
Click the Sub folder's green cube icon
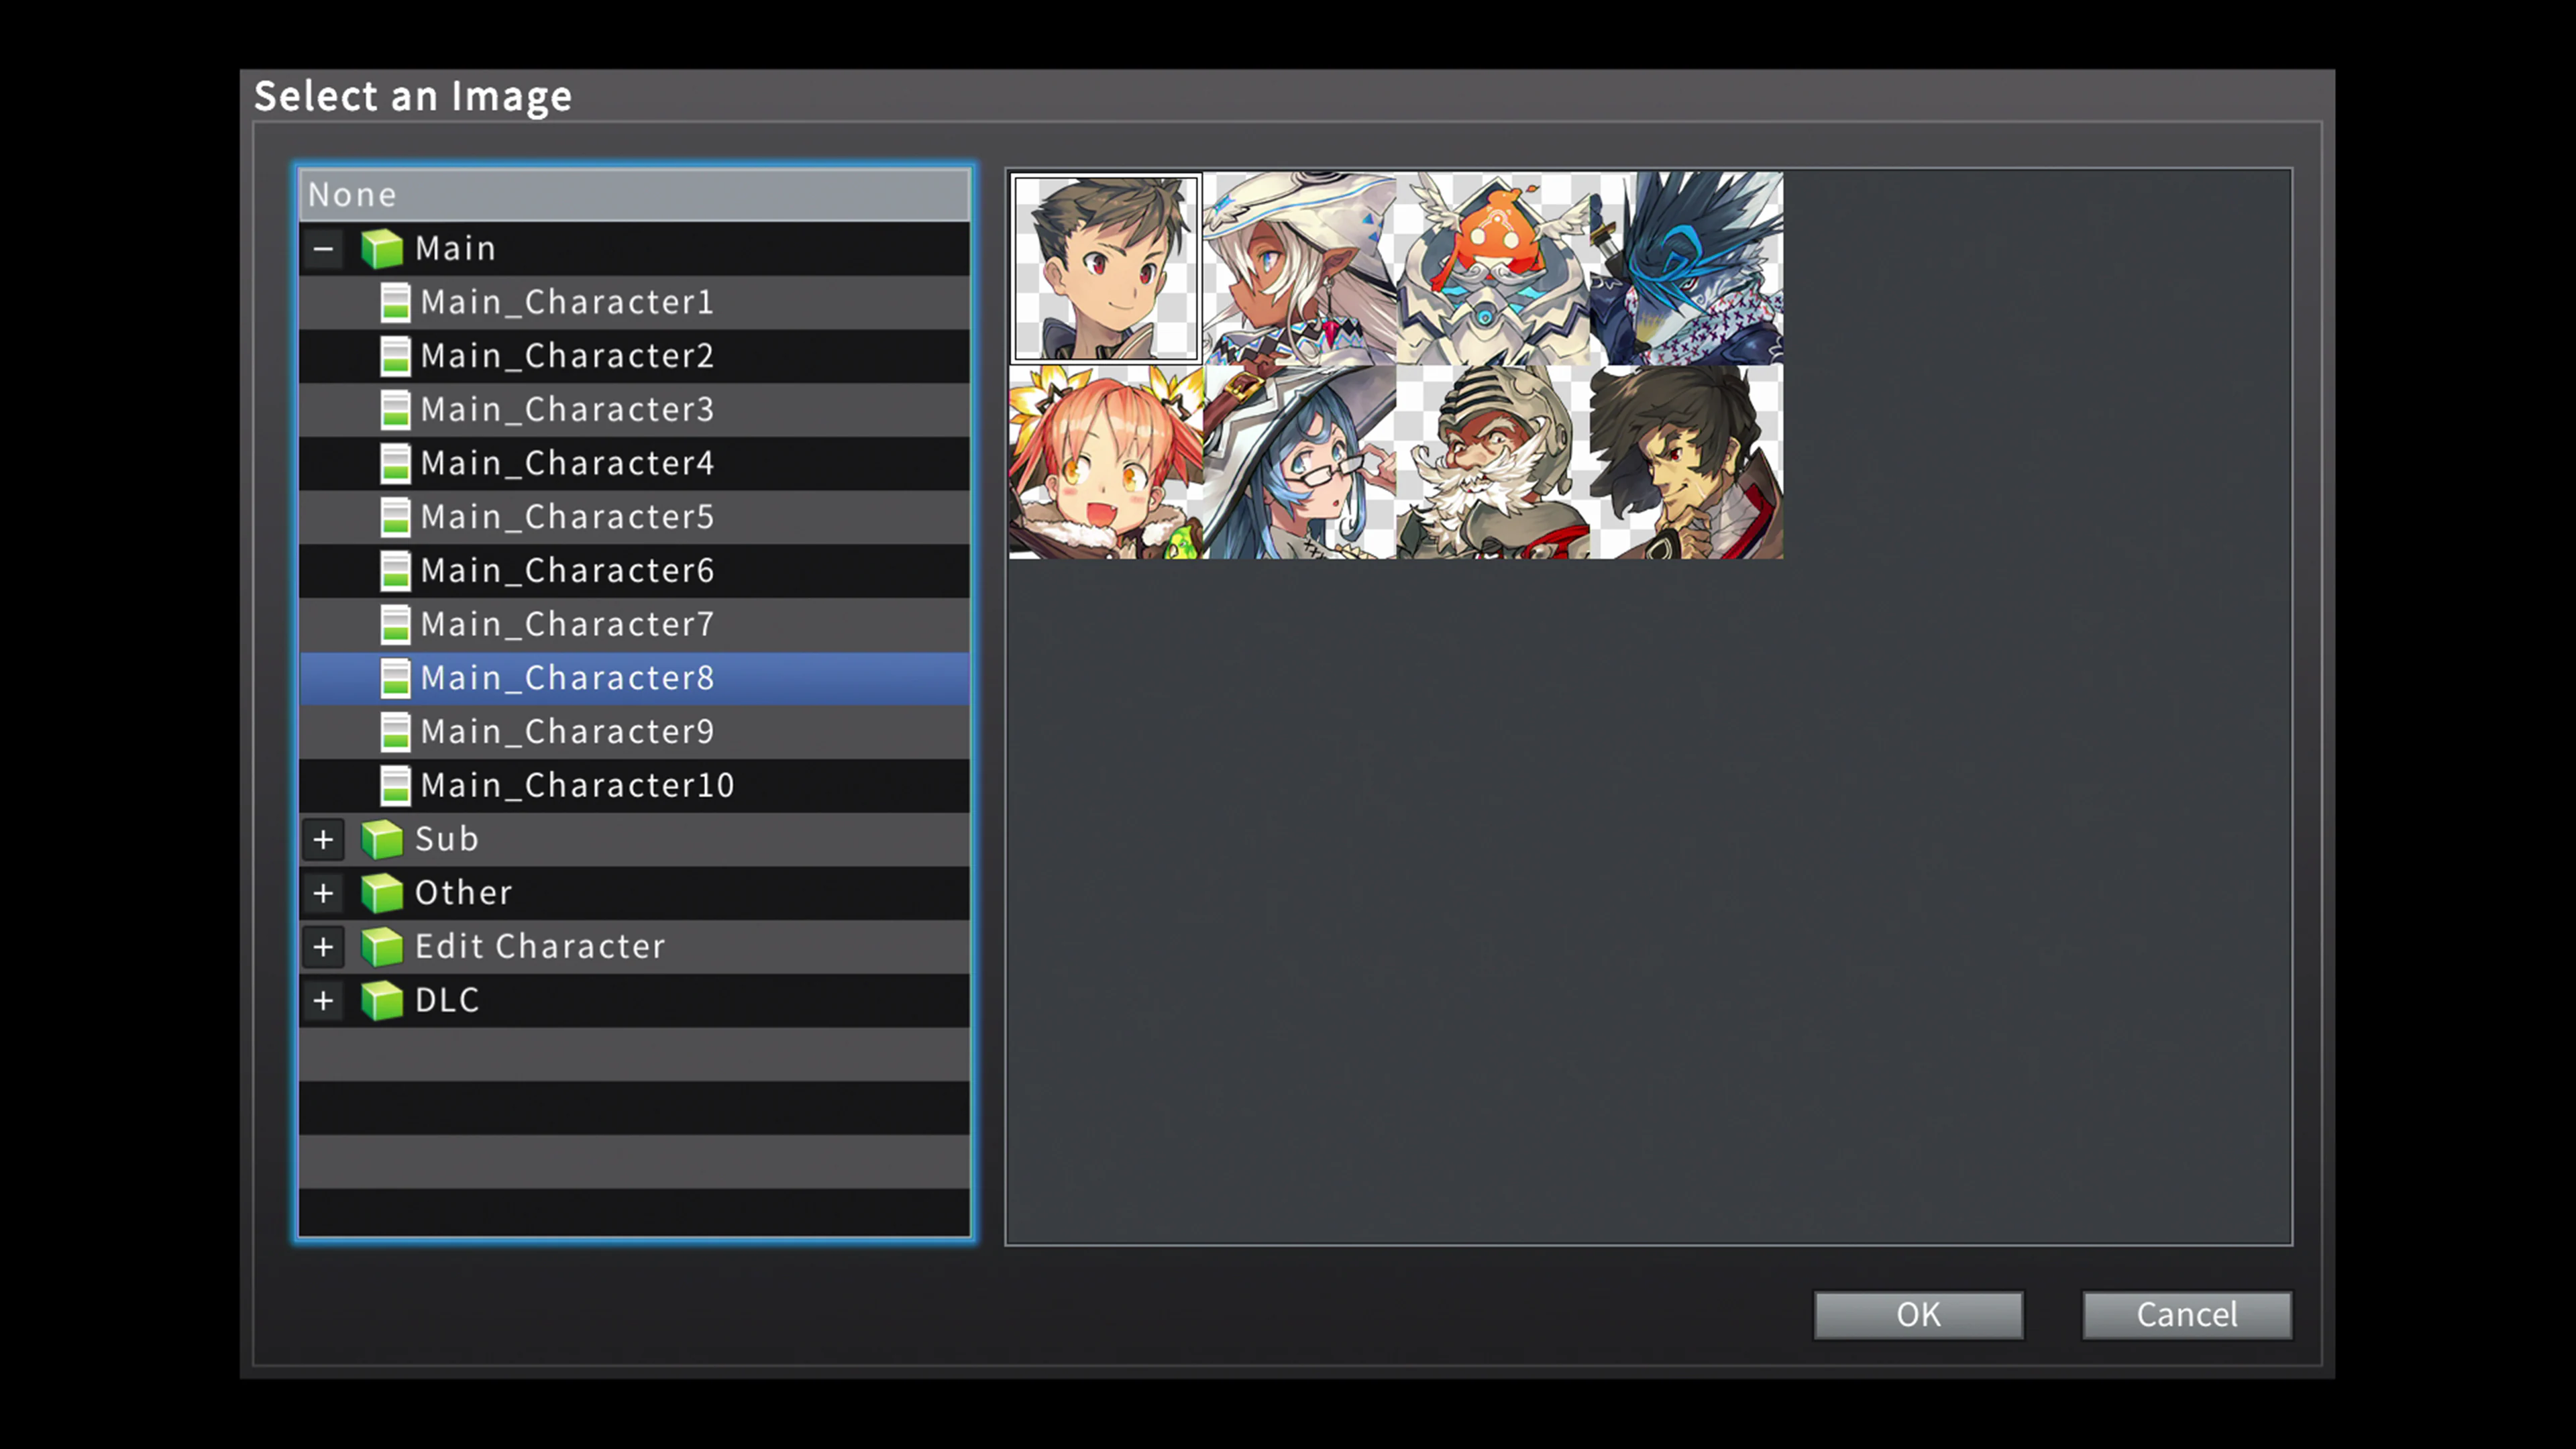[x=383, y=839]
